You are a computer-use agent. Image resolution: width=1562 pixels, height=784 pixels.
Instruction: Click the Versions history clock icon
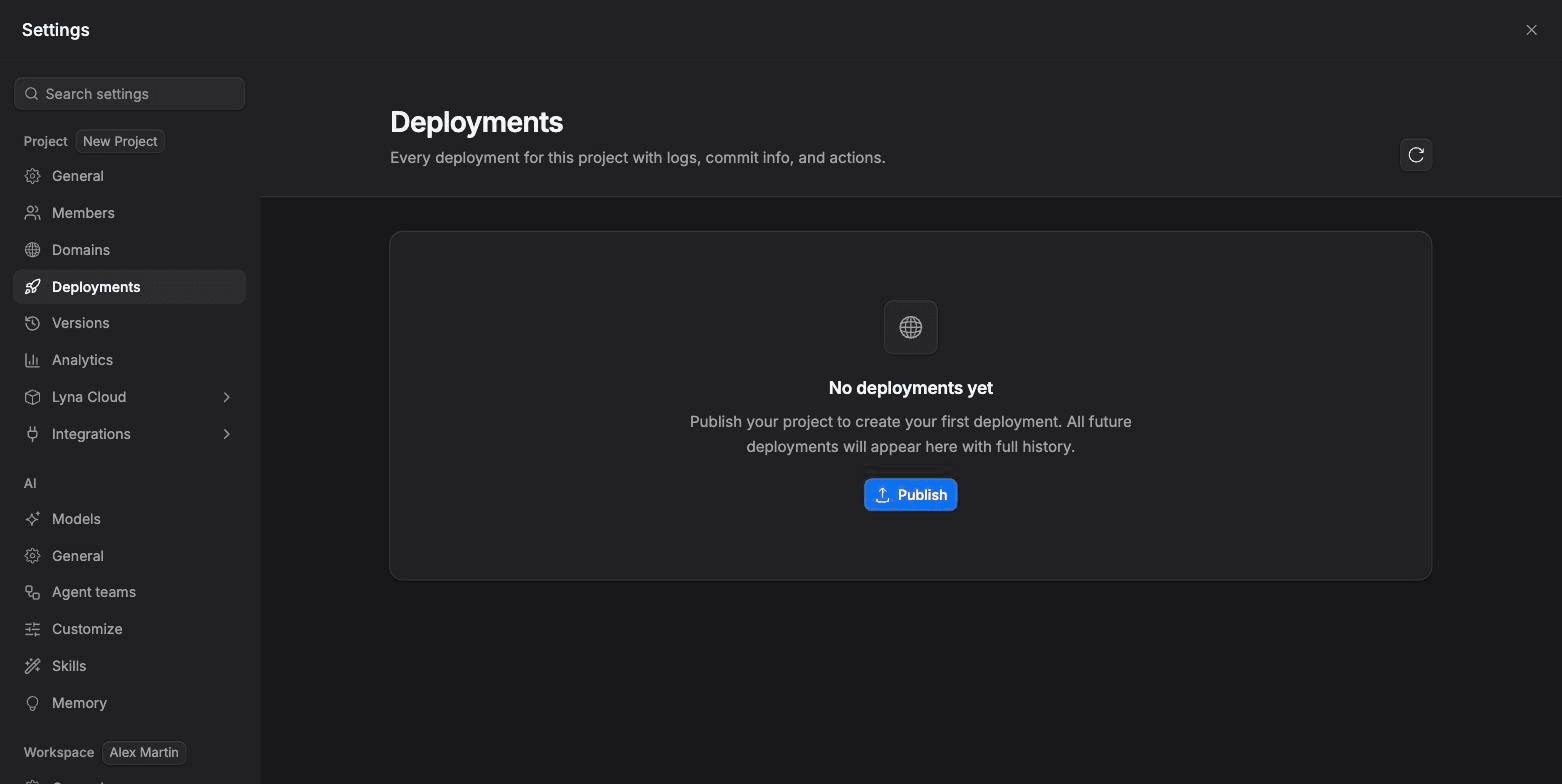tap(33, 323)
